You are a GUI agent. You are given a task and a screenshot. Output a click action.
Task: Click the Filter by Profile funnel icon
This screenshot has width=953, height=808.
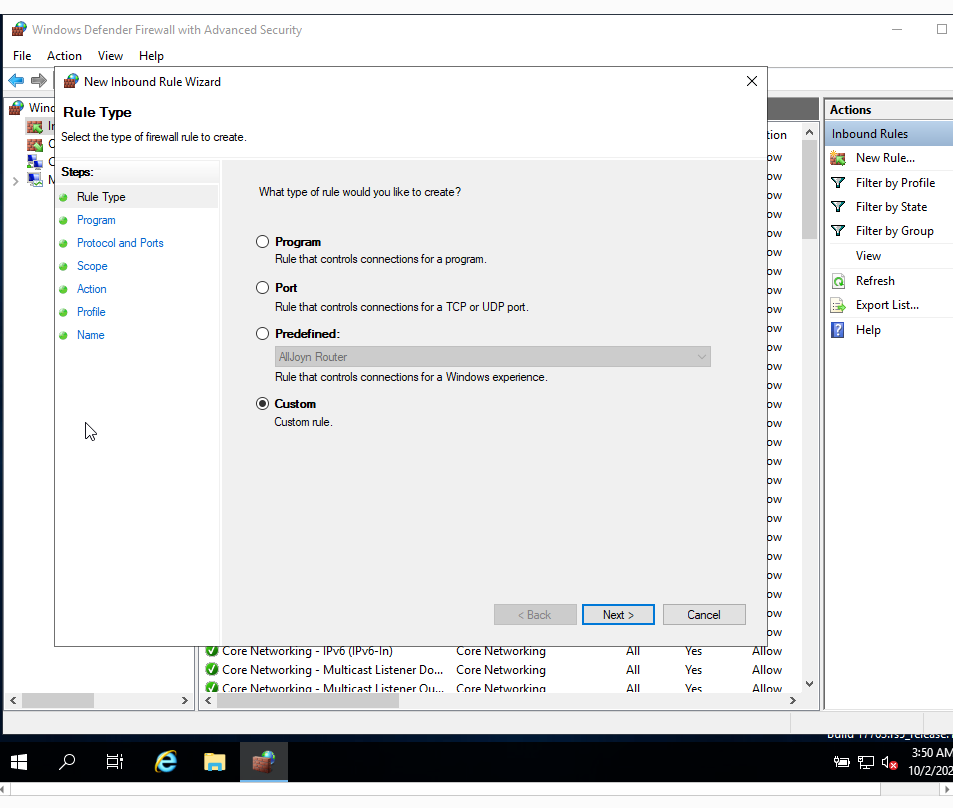coord(838,183)
